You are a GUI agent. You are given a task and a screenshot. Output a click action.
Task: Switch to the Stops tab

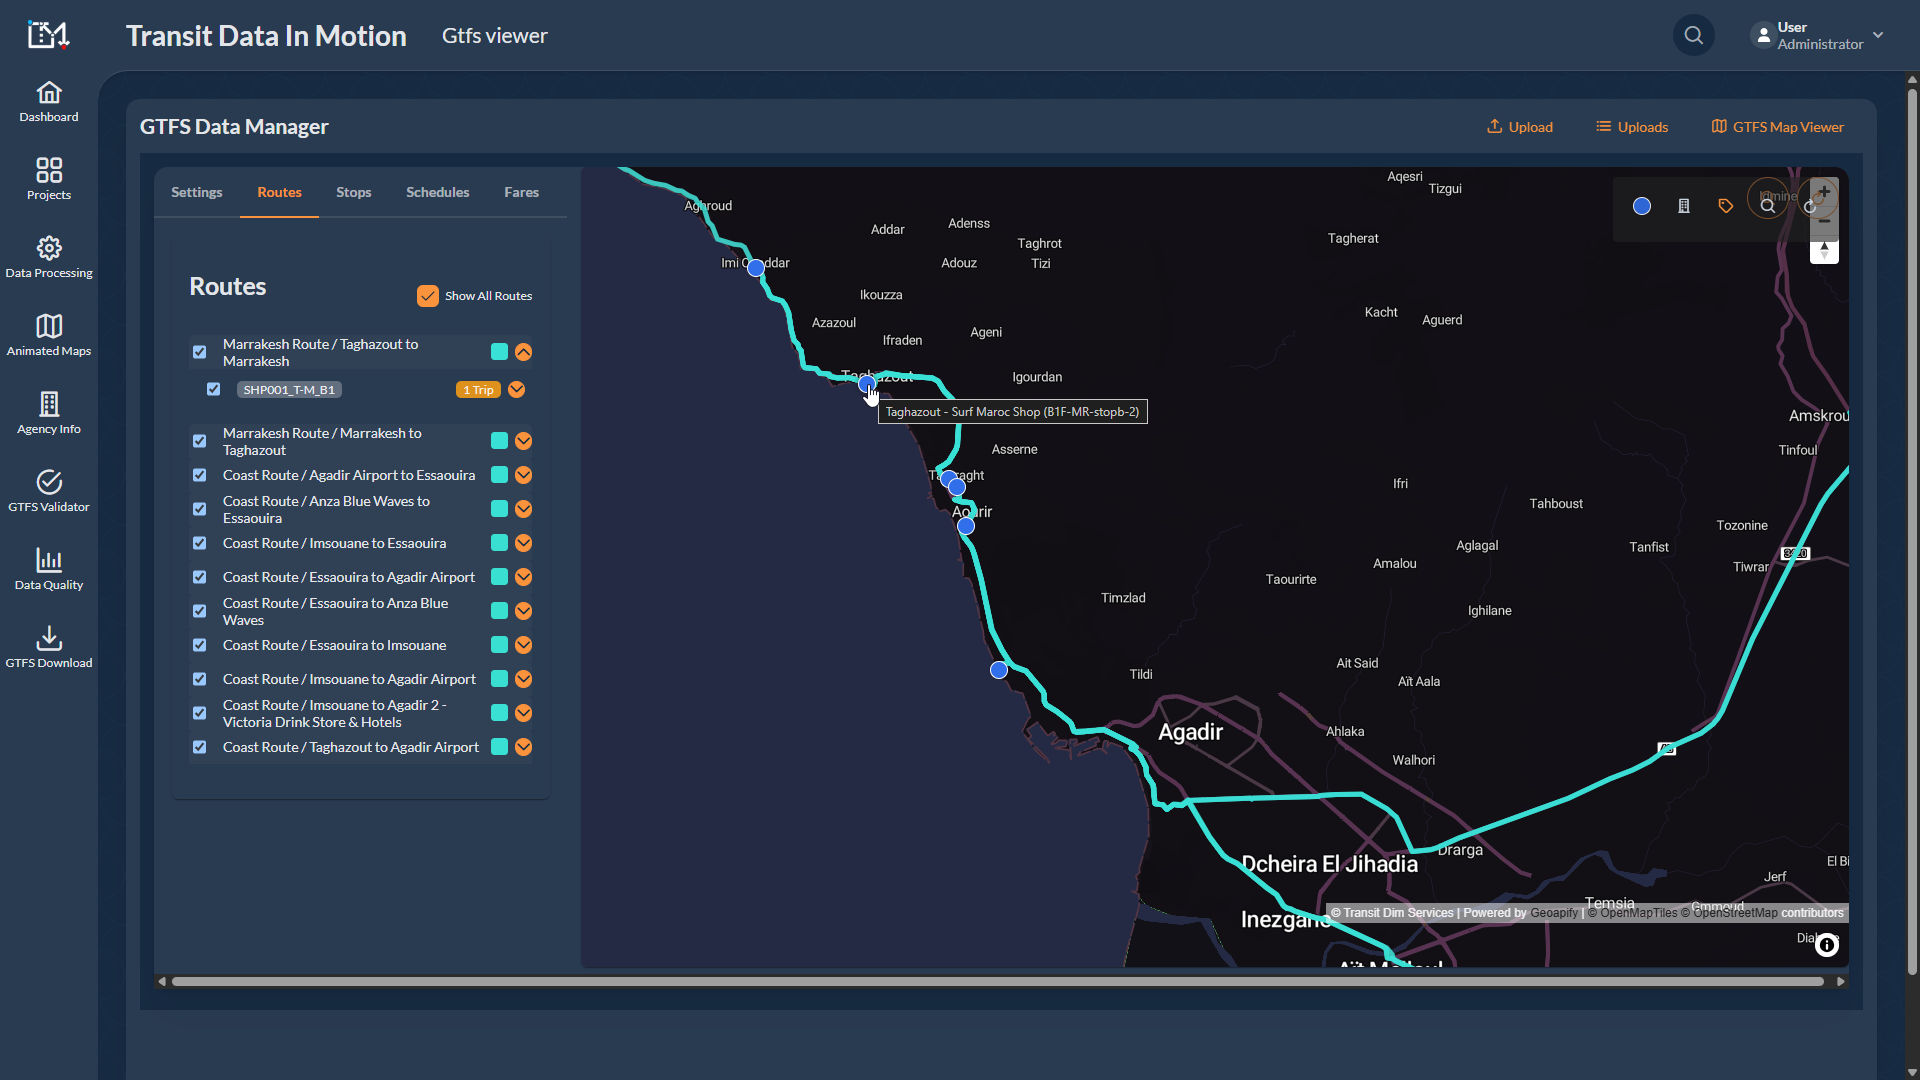tap(353, 192)
